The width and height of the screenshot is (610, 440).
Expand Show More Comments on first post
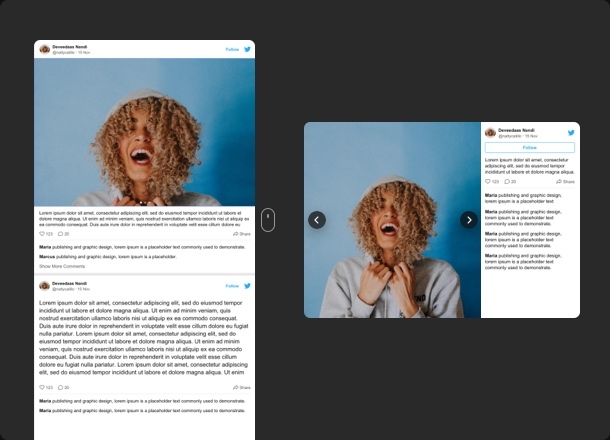[x=62, y=267]
